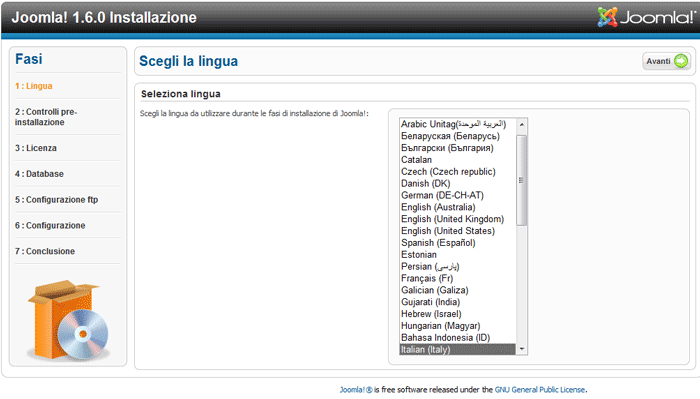Viewport: 700px width, 399px height.
Task: Choose Беларуская (Беларусь) language
Action: [x=458, y=136]
